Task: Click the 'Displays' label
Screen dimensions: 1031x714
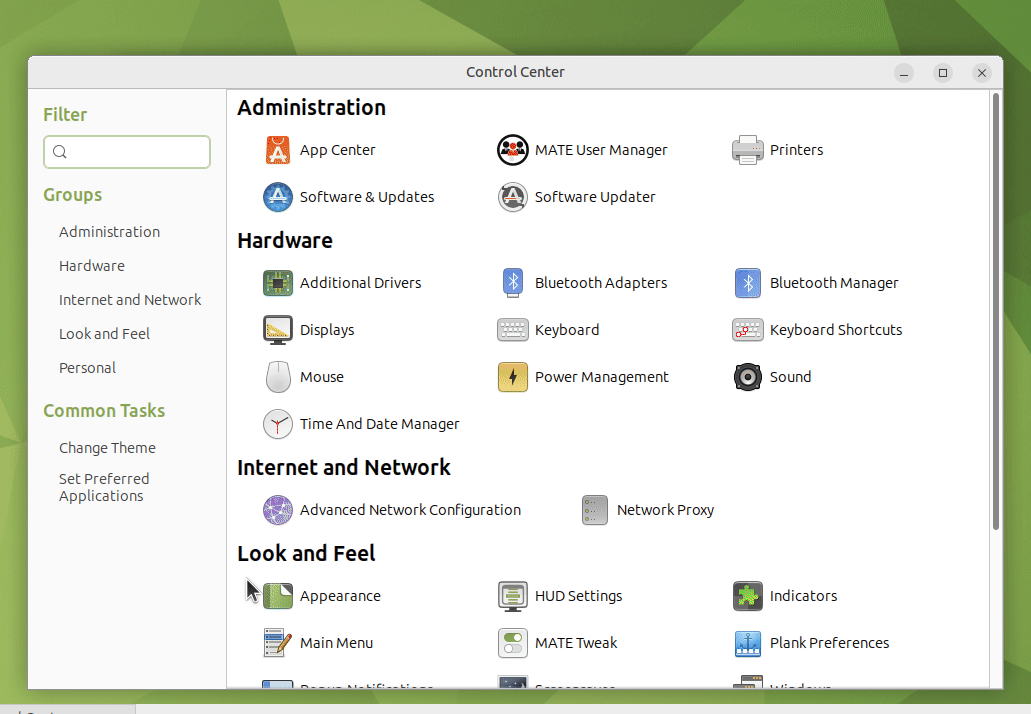Action: coord(327,330)
